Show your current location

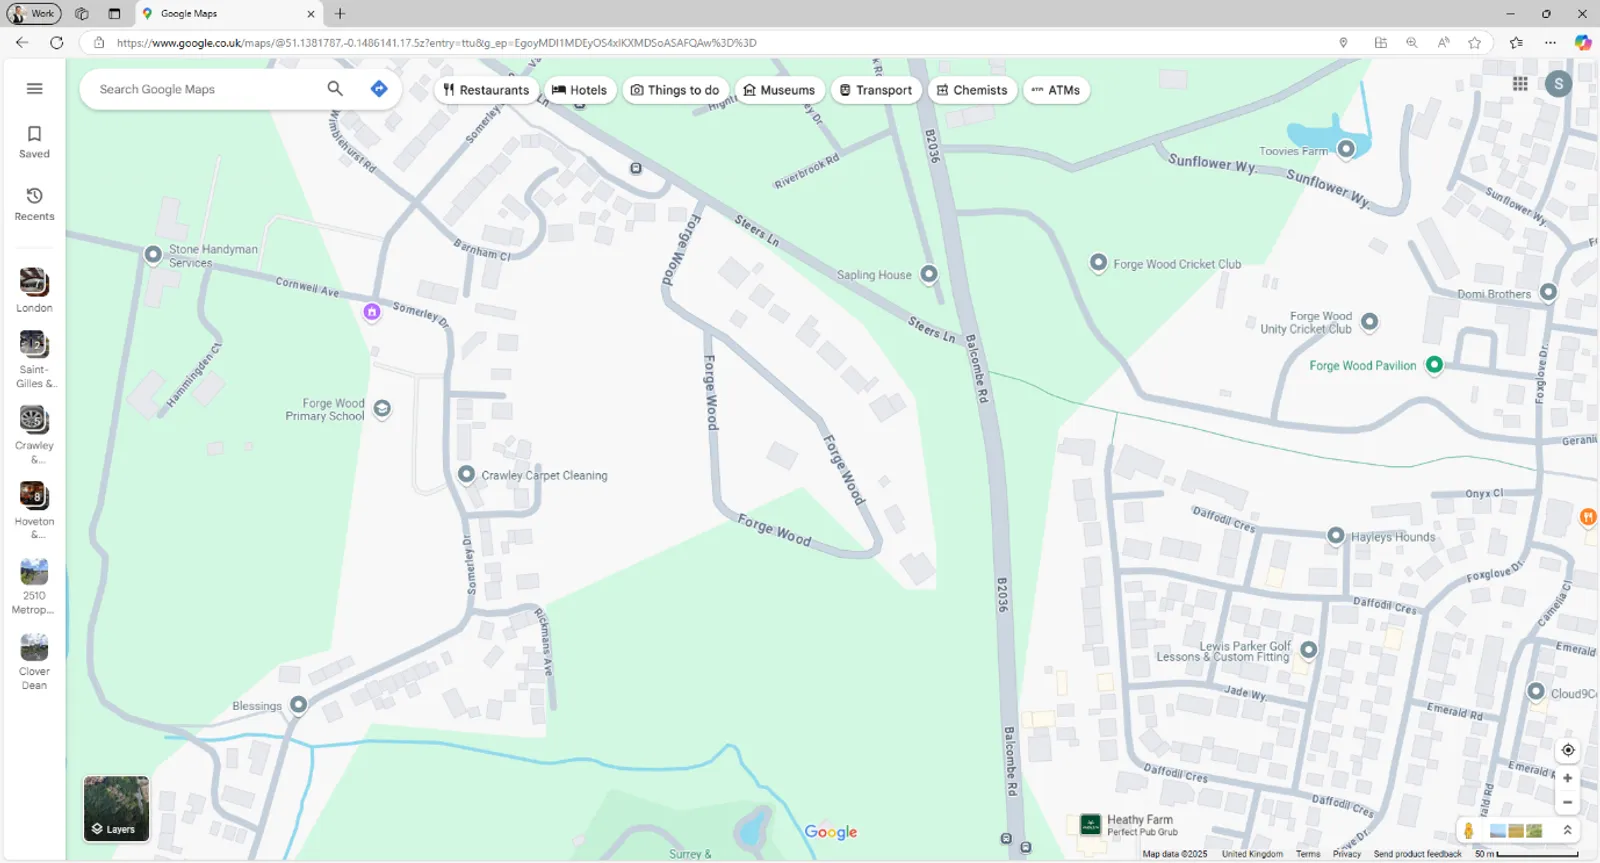coord(1567,750)
